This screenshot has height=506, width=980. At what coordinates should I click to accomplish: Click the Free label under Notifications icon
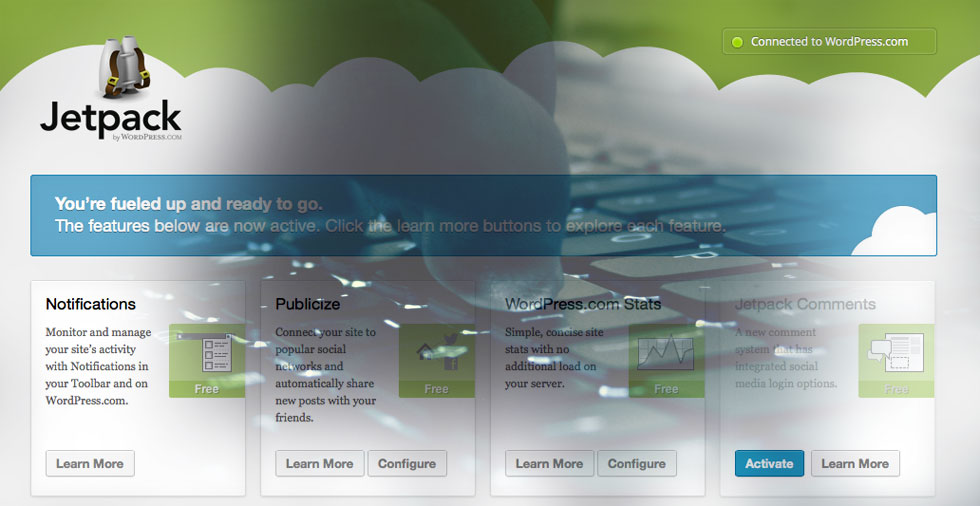pos(207,389)
